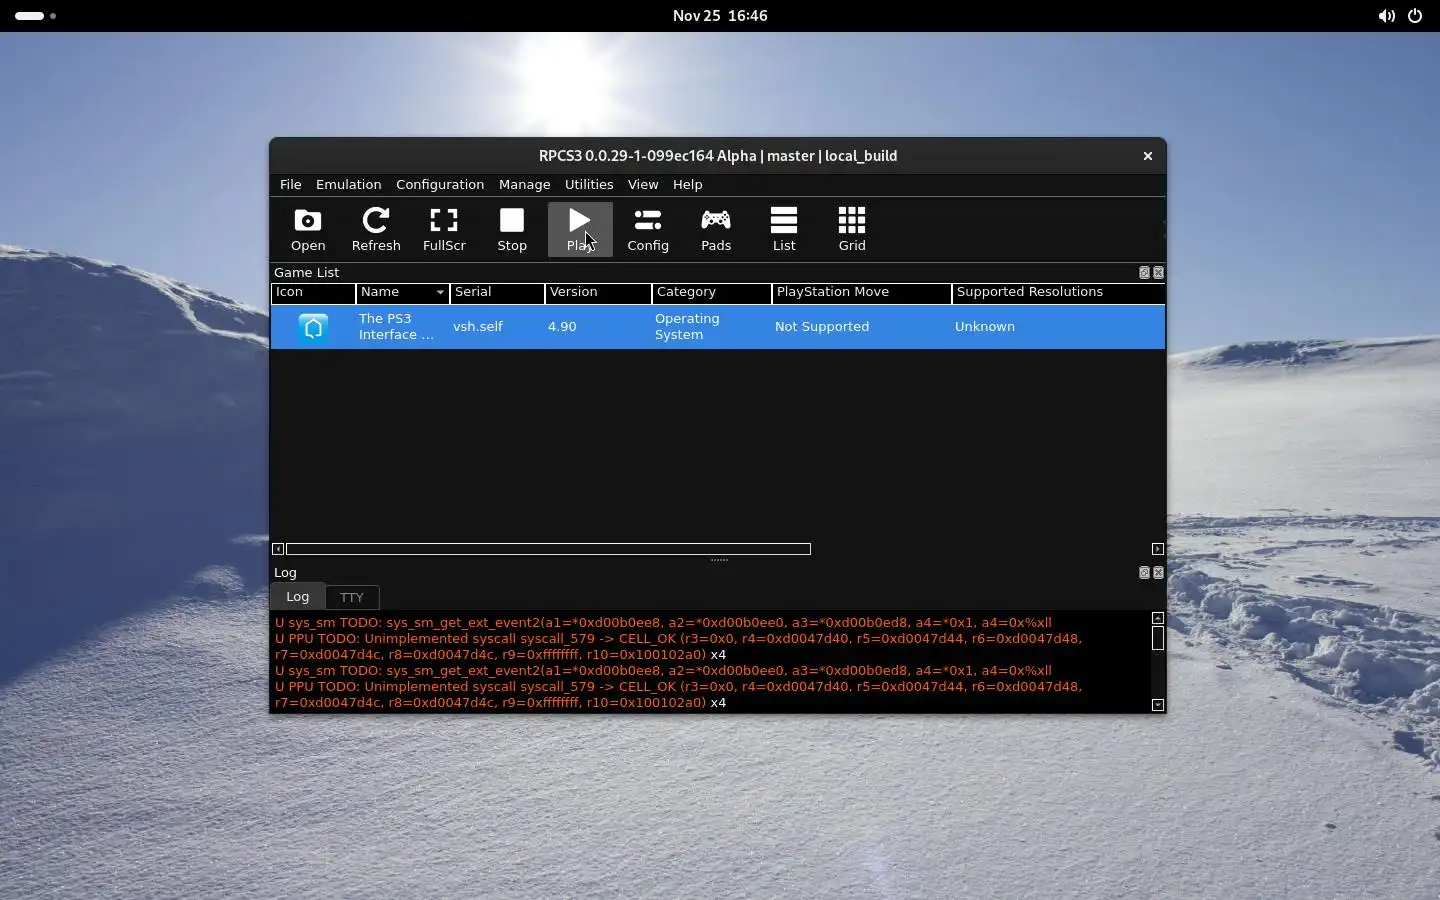The image size is (1440, 900).
Task: Open the Configuration menu
Action: (x=440, y=184)
